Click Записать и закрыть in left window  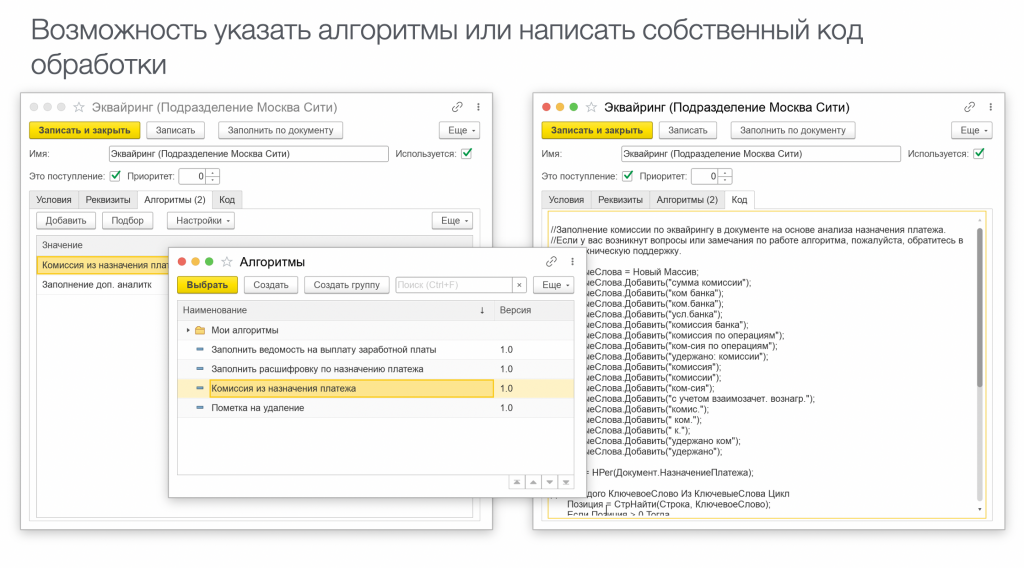[x=84, y=131]
